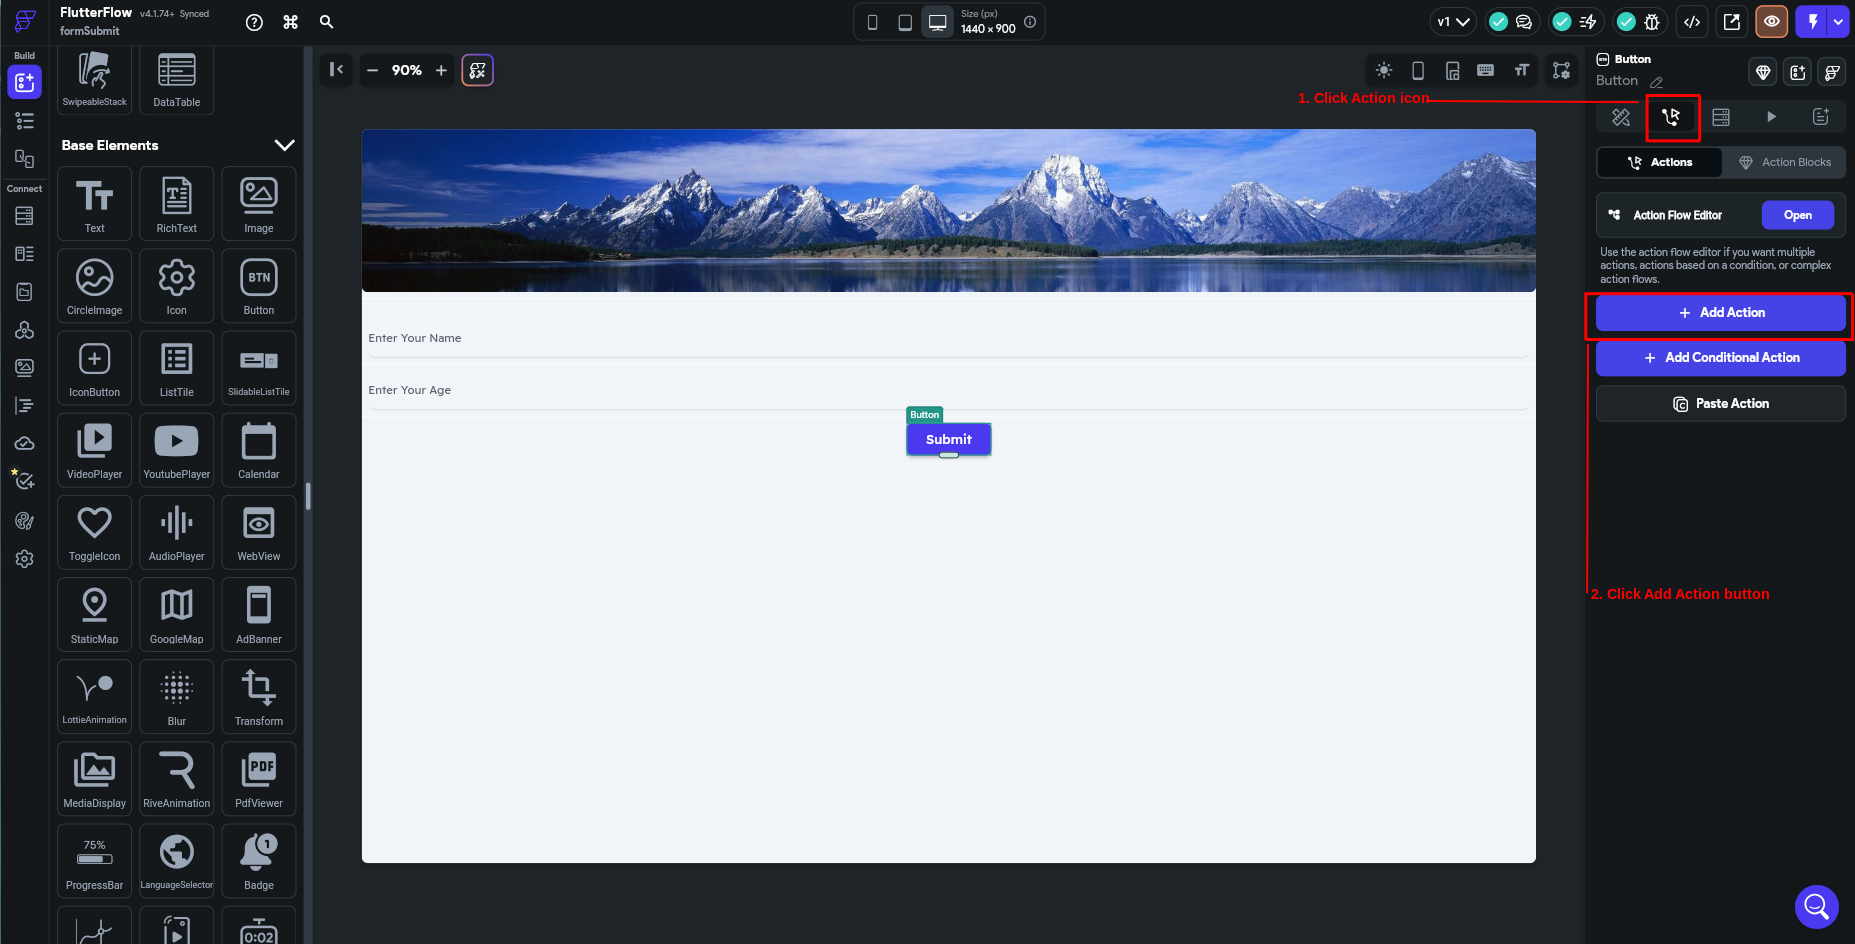Open the Theme Settings sidebar icon
This screenshot has width=1855, height=944.
[24, 521]
